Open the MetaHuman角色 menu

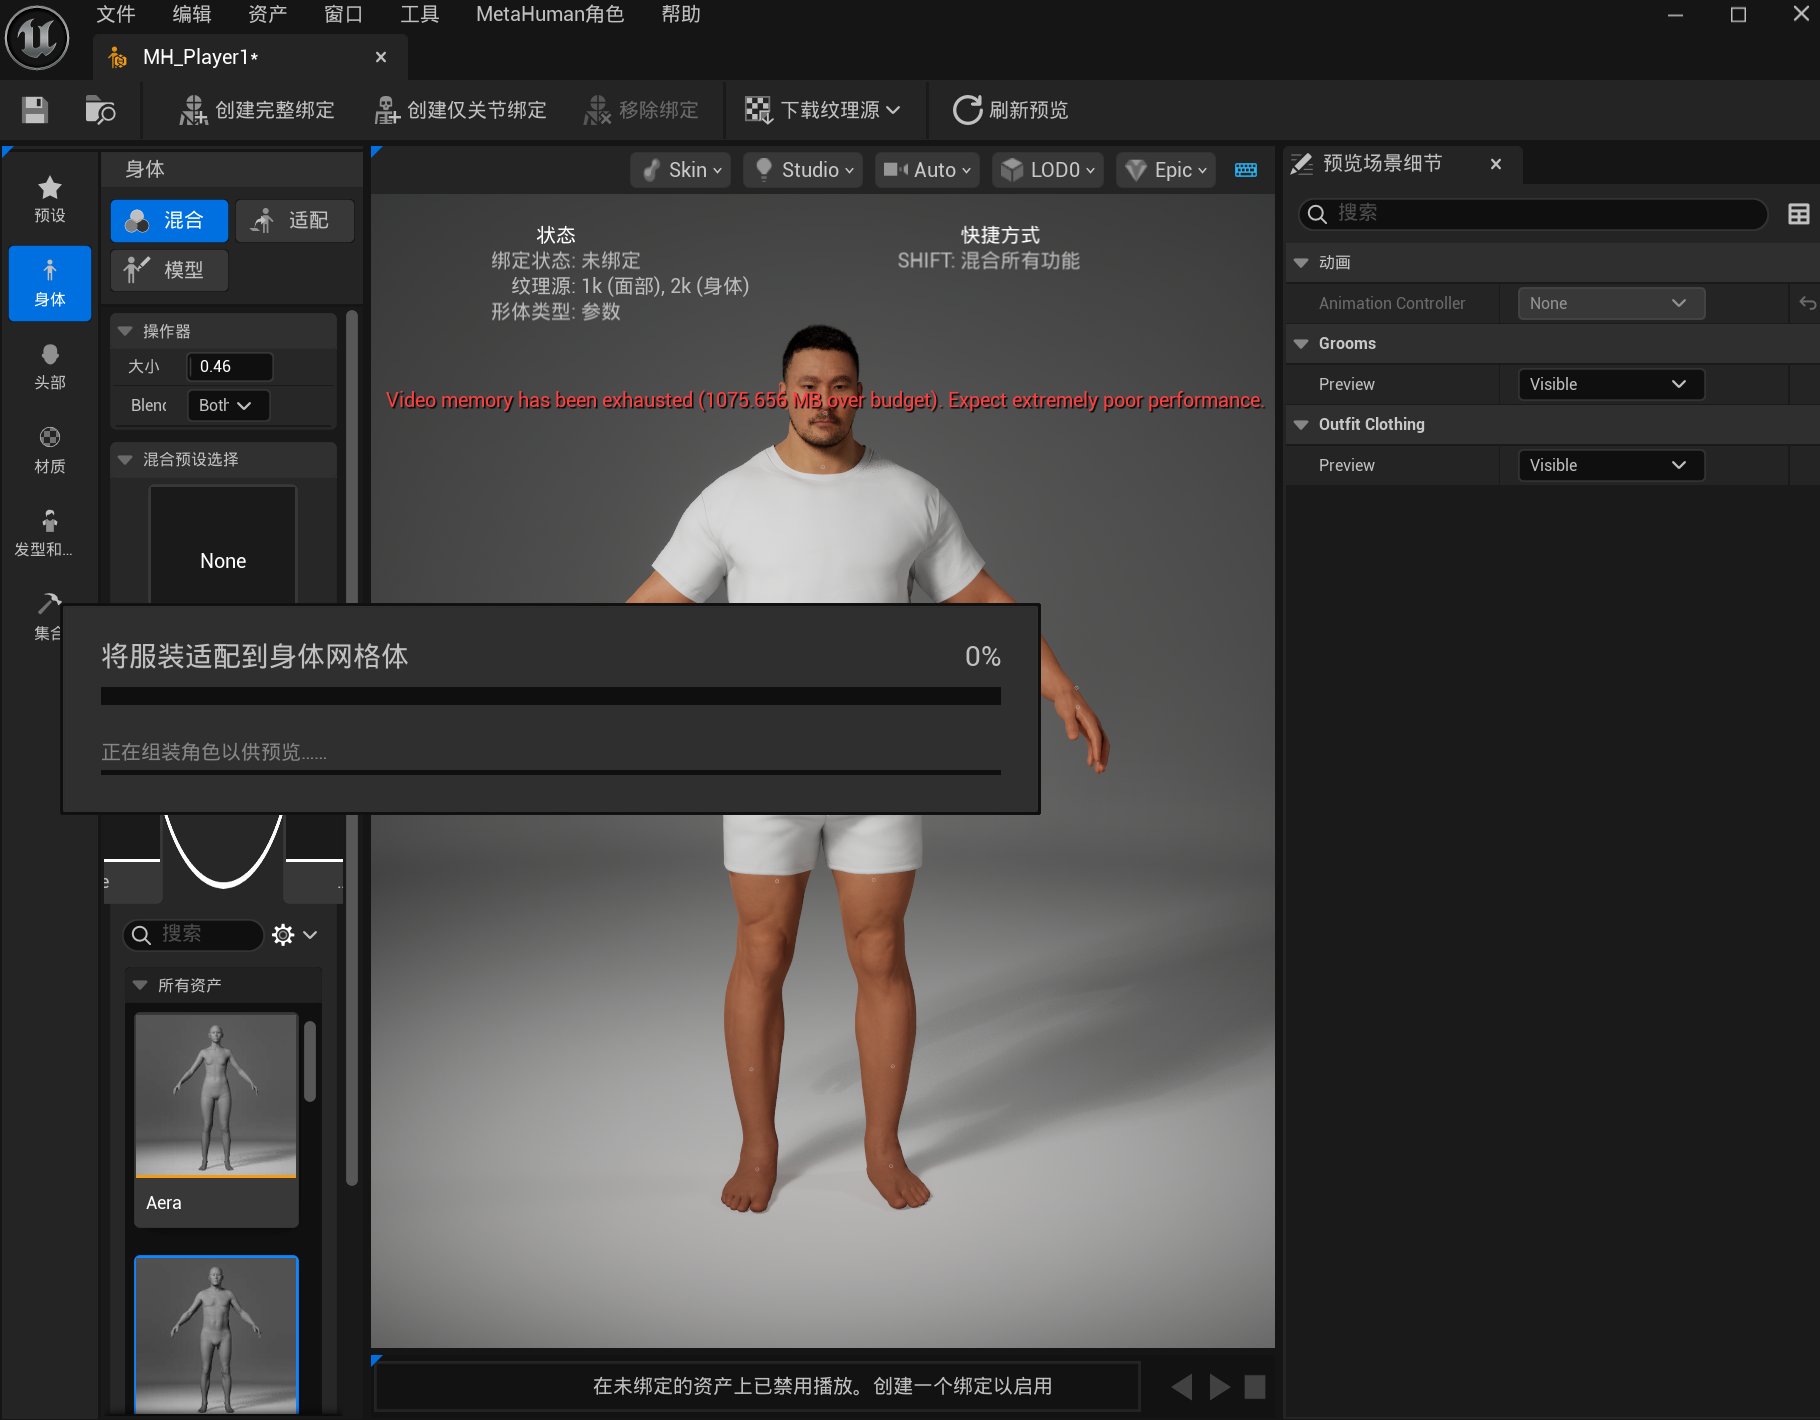(549, 14)
